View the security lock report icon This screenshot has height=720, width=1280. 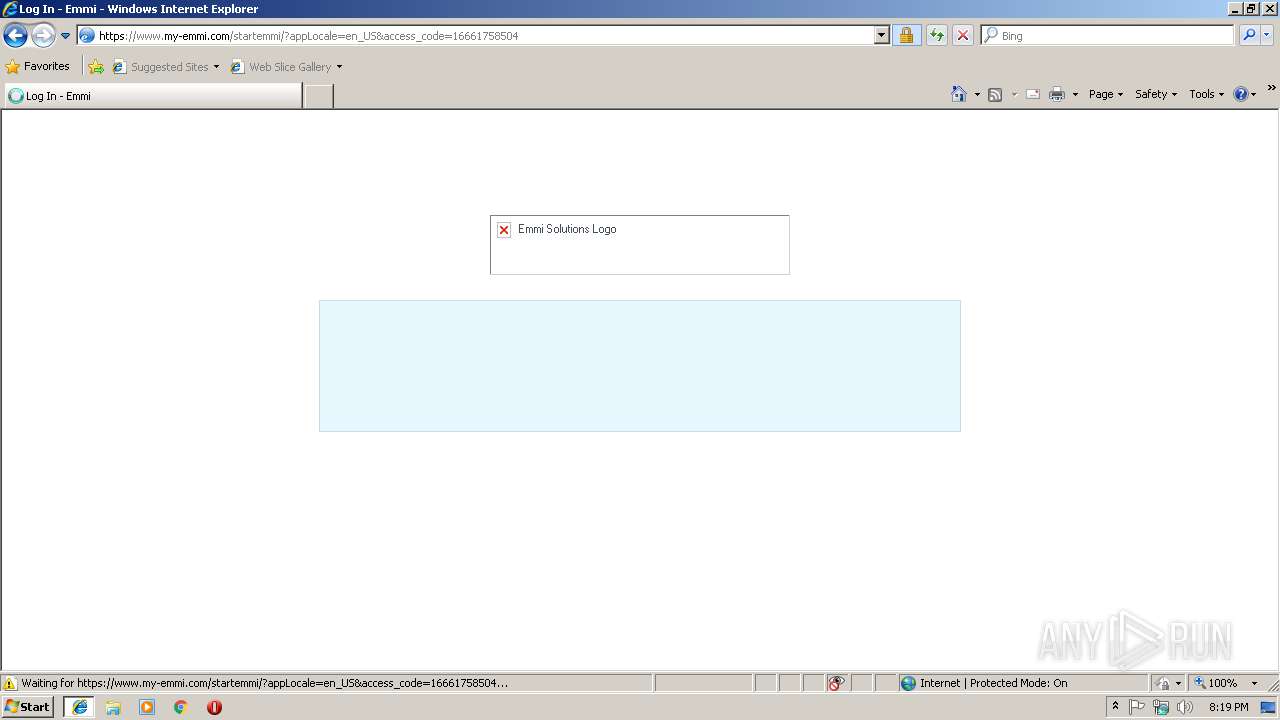(907, 36)
